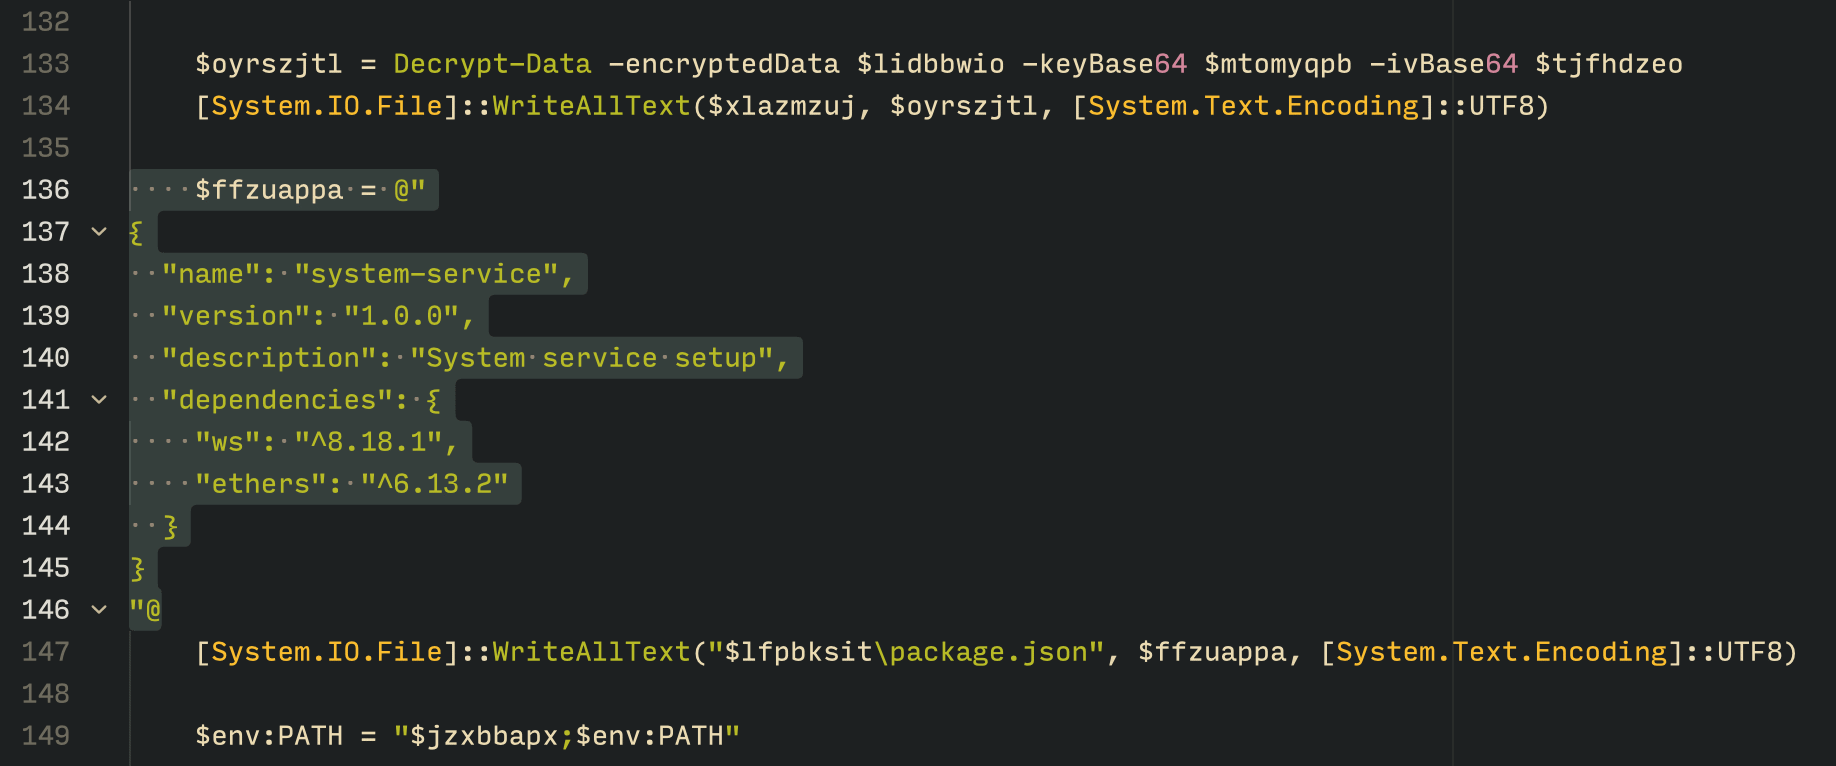Place cursor on the Decrypt-Data command

[x=492, y=64]
